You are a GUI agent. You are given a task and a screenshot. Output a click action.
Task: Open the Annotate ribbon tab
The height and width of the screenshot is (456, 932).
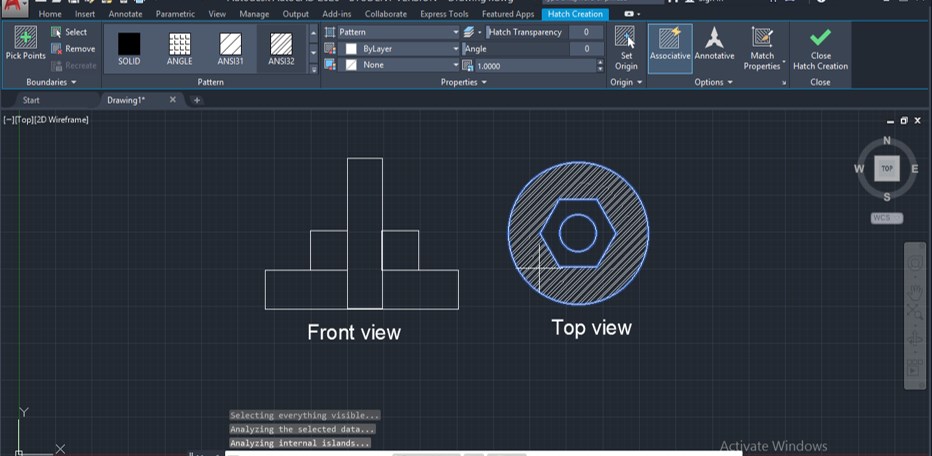click(x=125, y=14)
